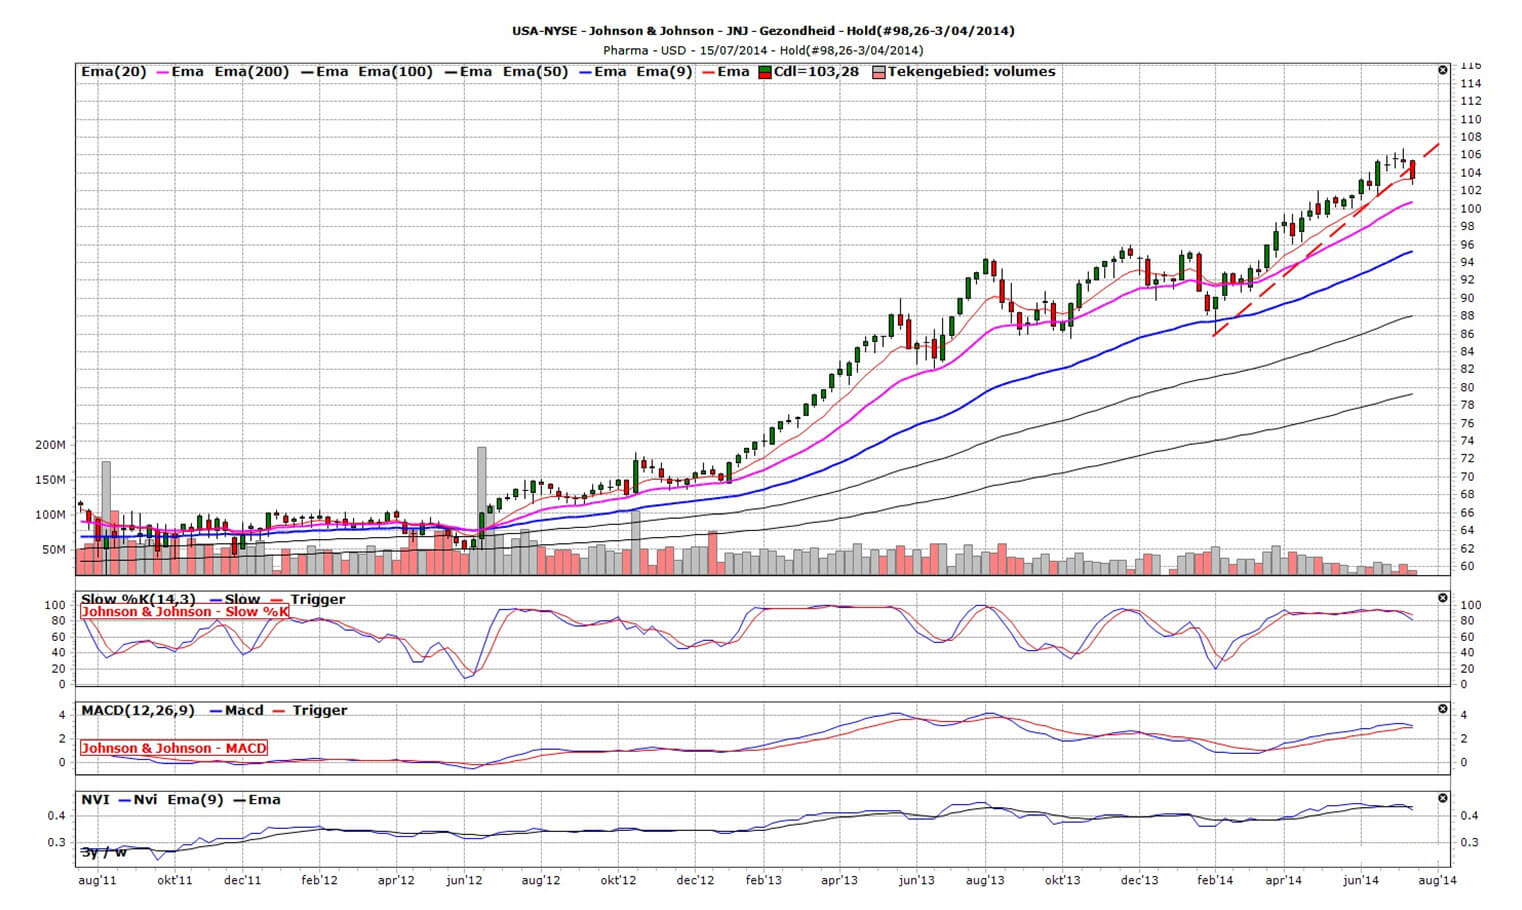The image size is (1522, 910).
Task: Click the red-boxed 'Johnson & Johnson - MACD' label
Action: 174,748
